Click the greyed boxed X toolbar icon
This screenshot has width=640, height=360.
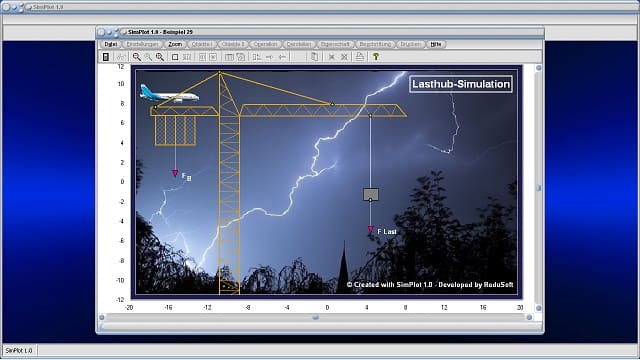(x=213, y=57)
